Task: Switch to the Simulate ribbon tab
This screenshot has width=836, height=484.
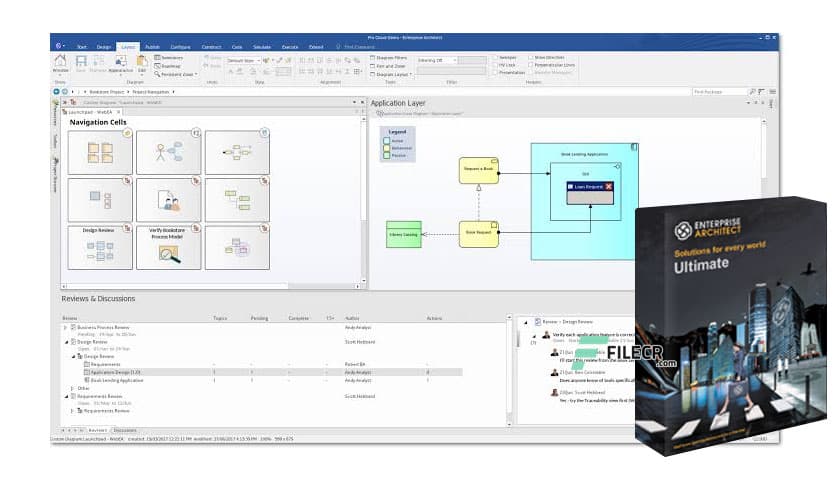Action: (x=262, y=47)
